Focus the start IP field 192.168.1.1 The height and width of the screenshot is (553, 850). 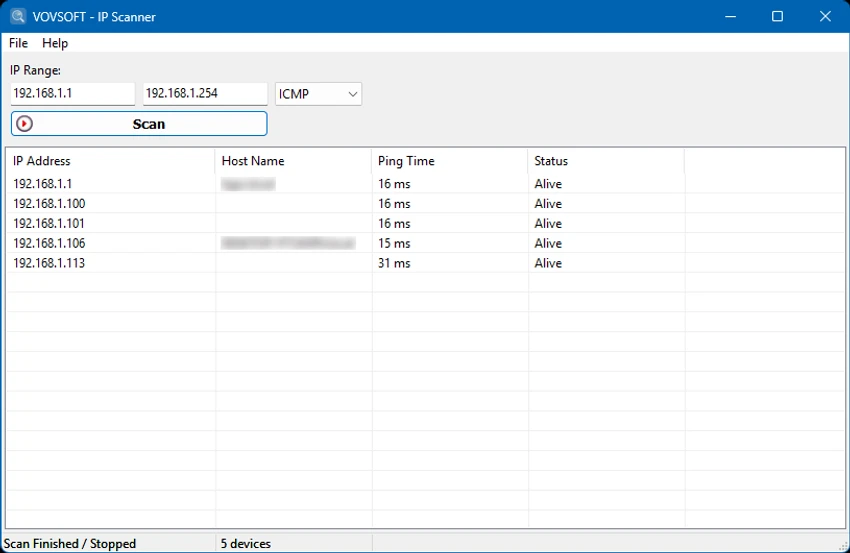click(73, 94)
